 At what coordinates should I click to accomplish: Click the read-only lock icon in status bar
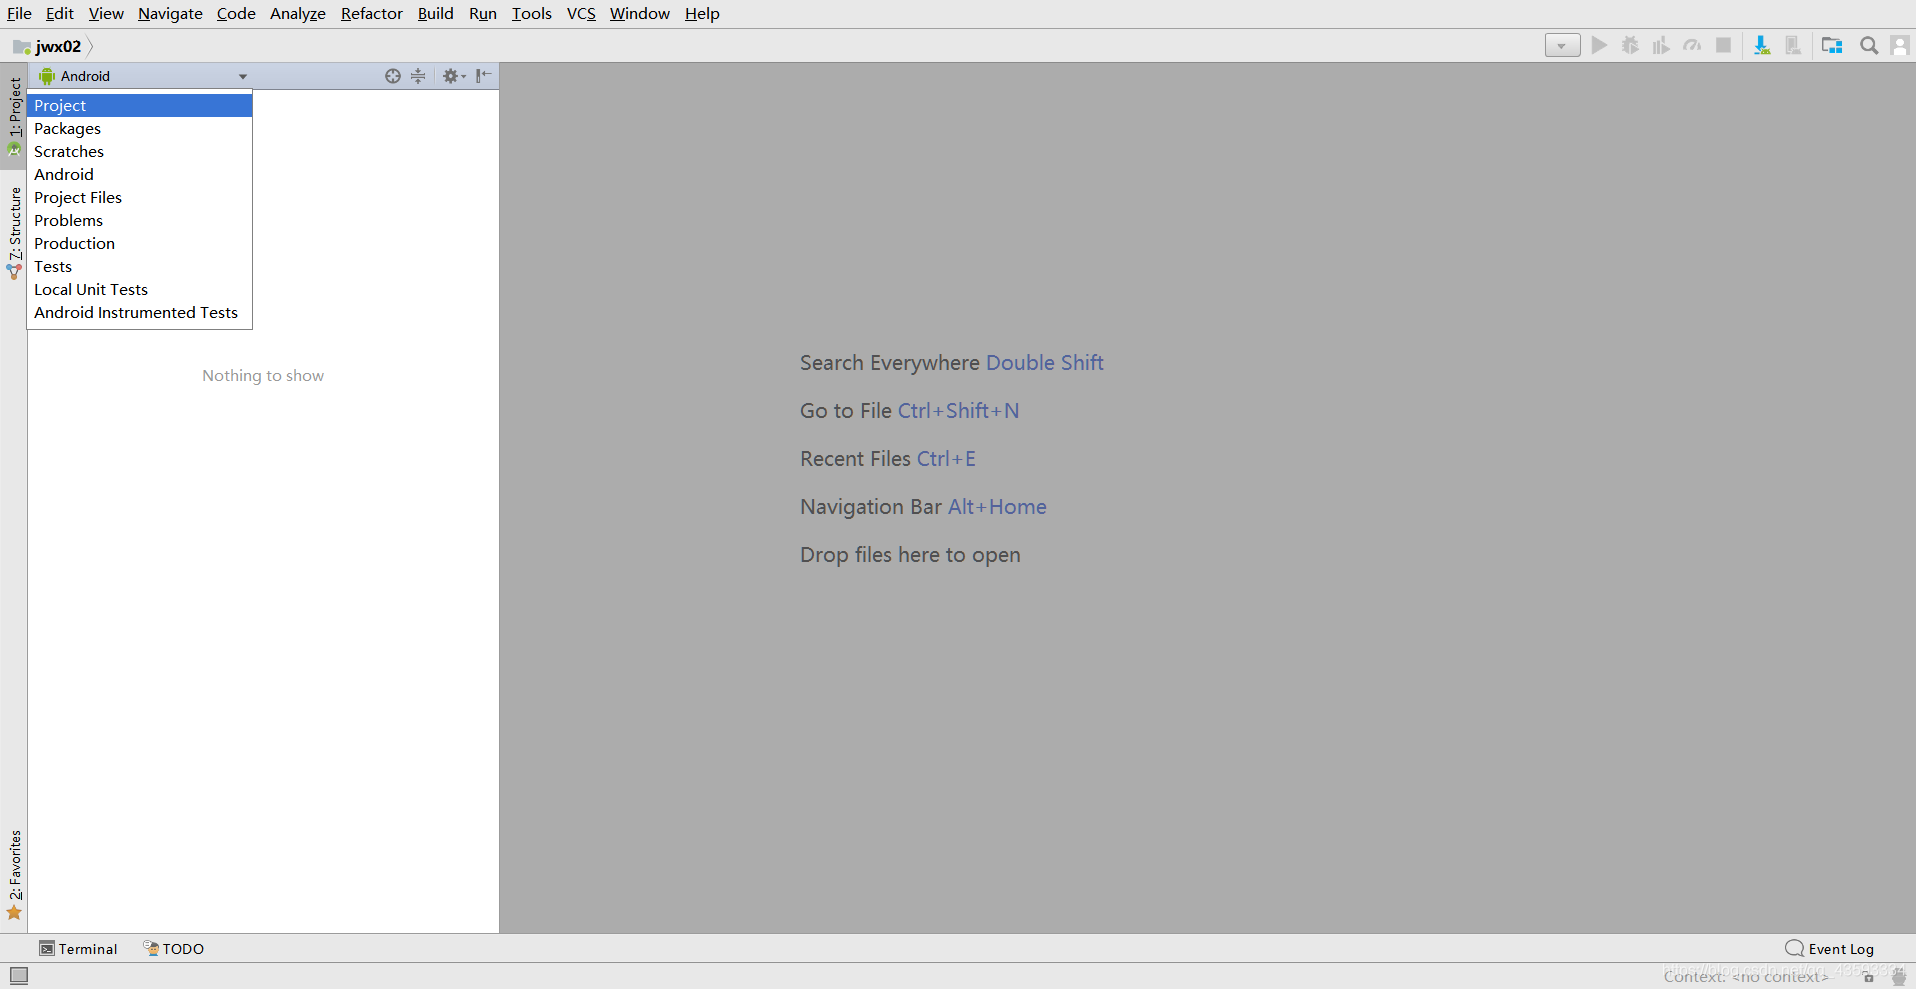[x=1868, y=977]
